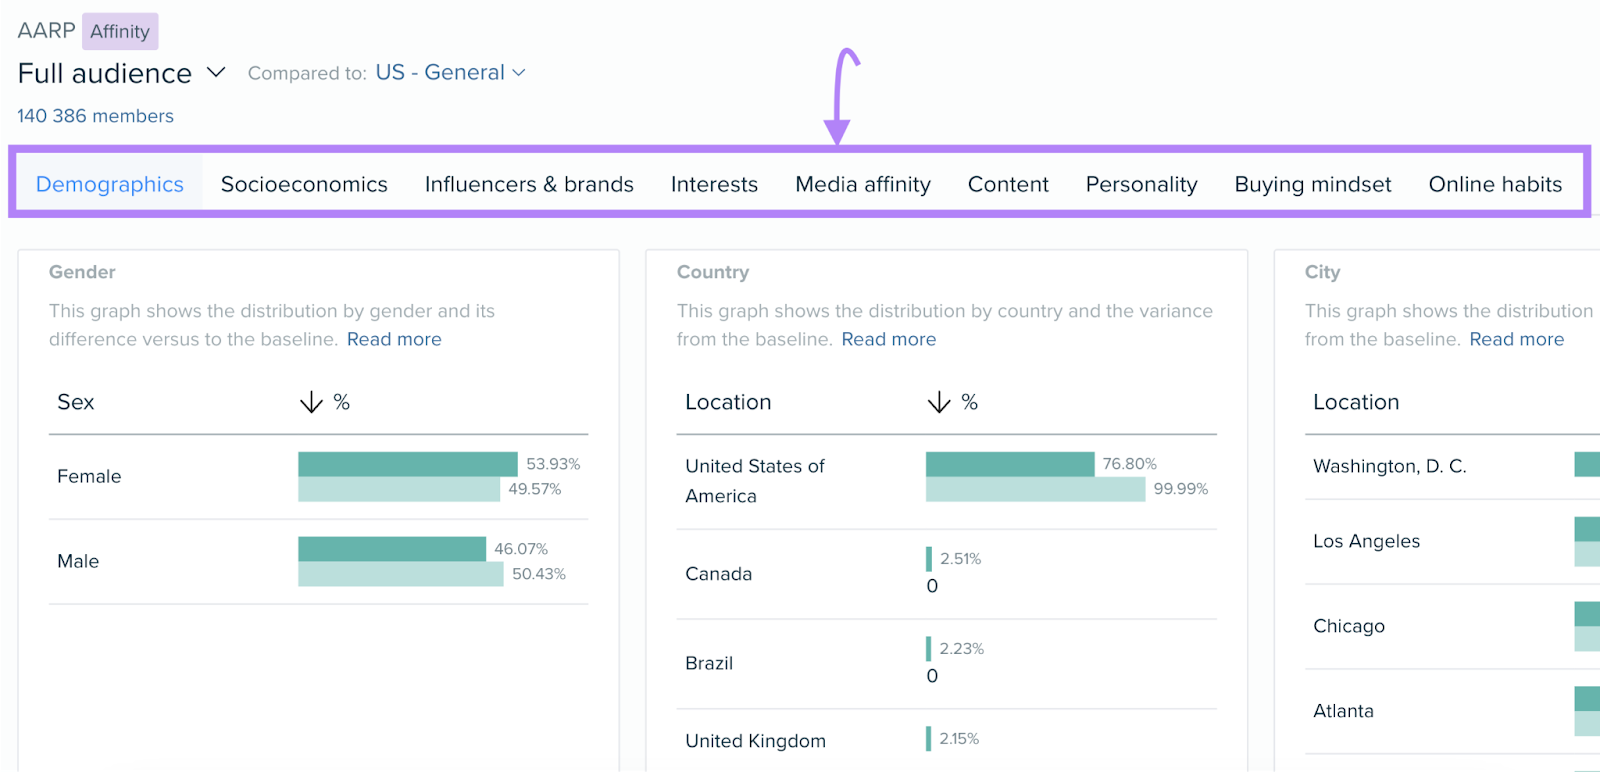Viewport: 1600px width, 772px height.
Task: Switch to the Personality tab
Action: pos(1141,185)
